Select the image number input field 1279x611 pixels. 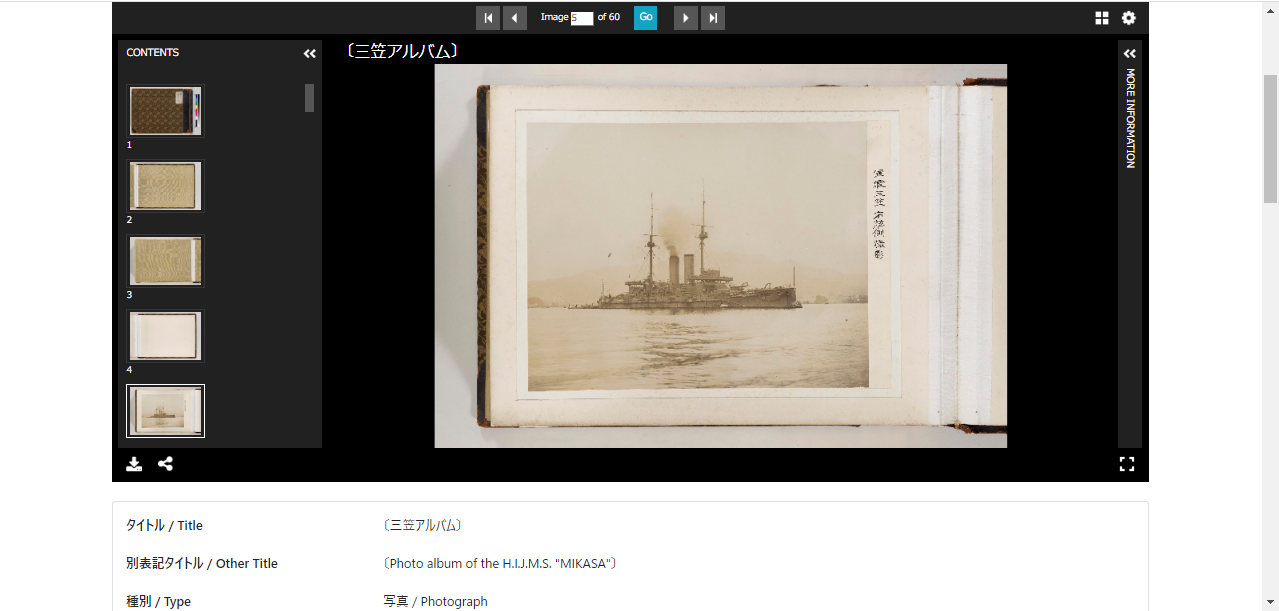coord(582,18)
